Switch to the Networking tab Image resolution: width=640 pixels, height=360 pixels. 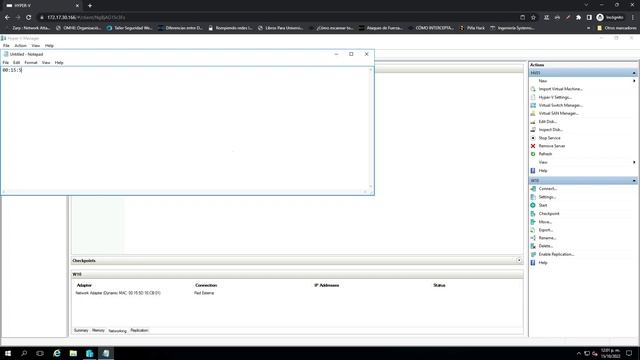point(117,331)
